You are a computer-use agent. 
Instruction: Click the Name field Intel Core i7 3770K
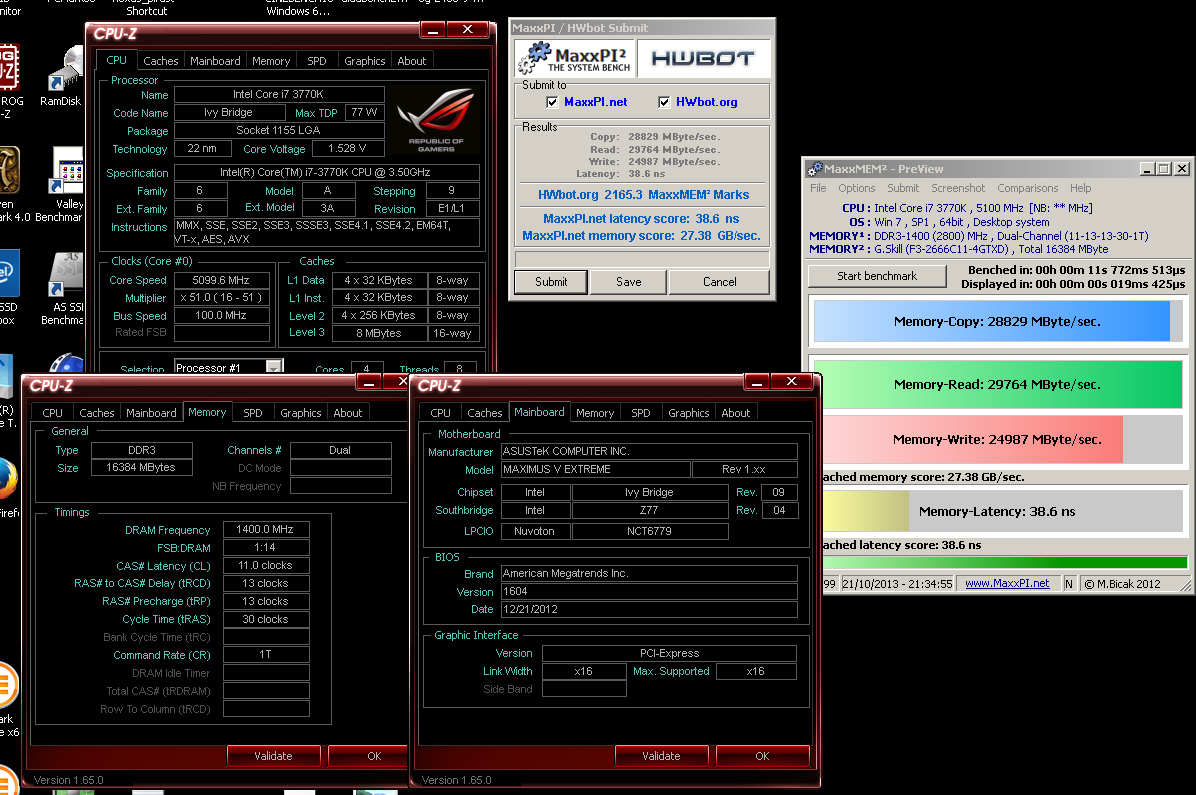pos(278,95)
